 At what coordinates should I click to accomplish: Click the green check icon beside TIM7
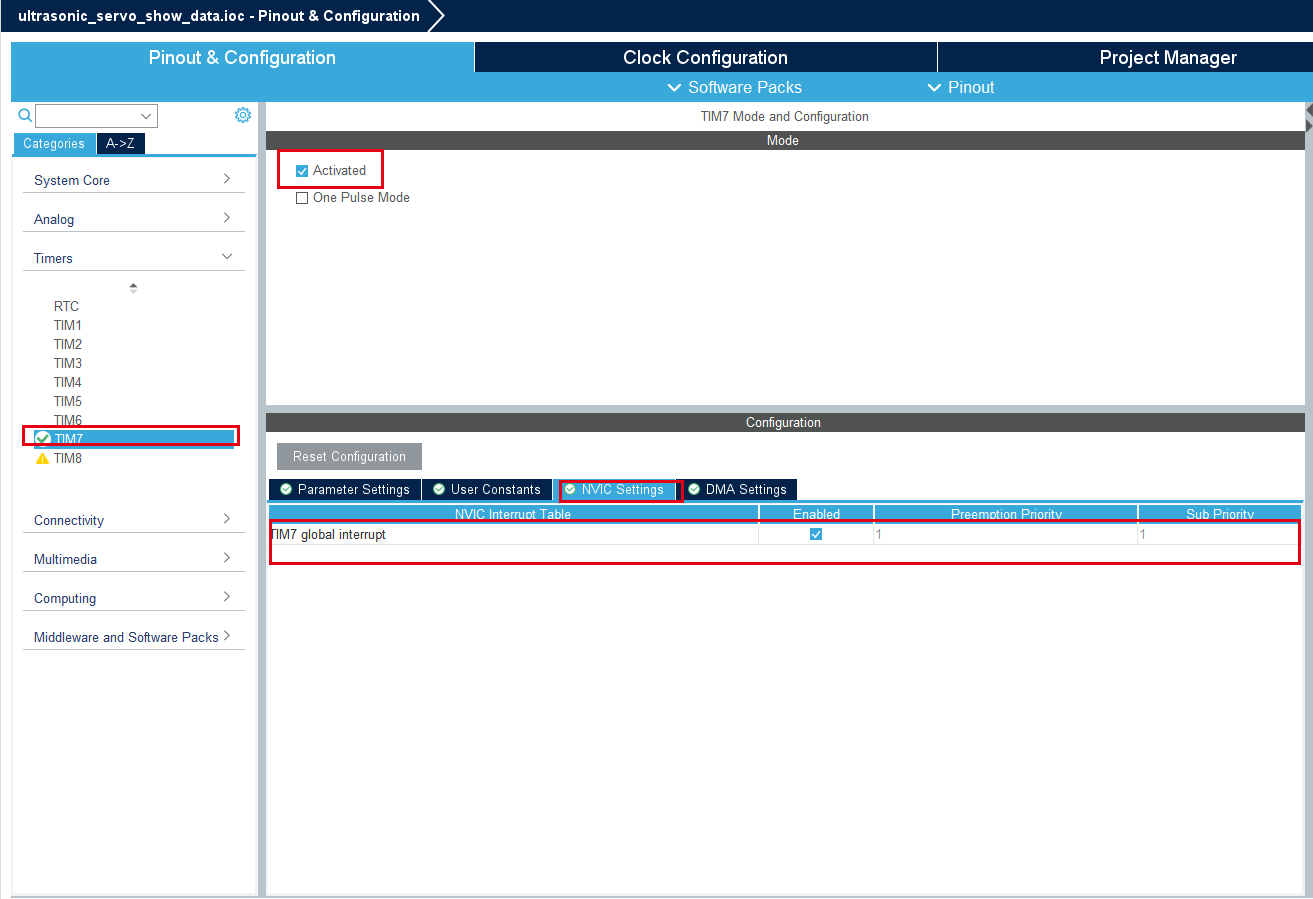pos(42,438)
